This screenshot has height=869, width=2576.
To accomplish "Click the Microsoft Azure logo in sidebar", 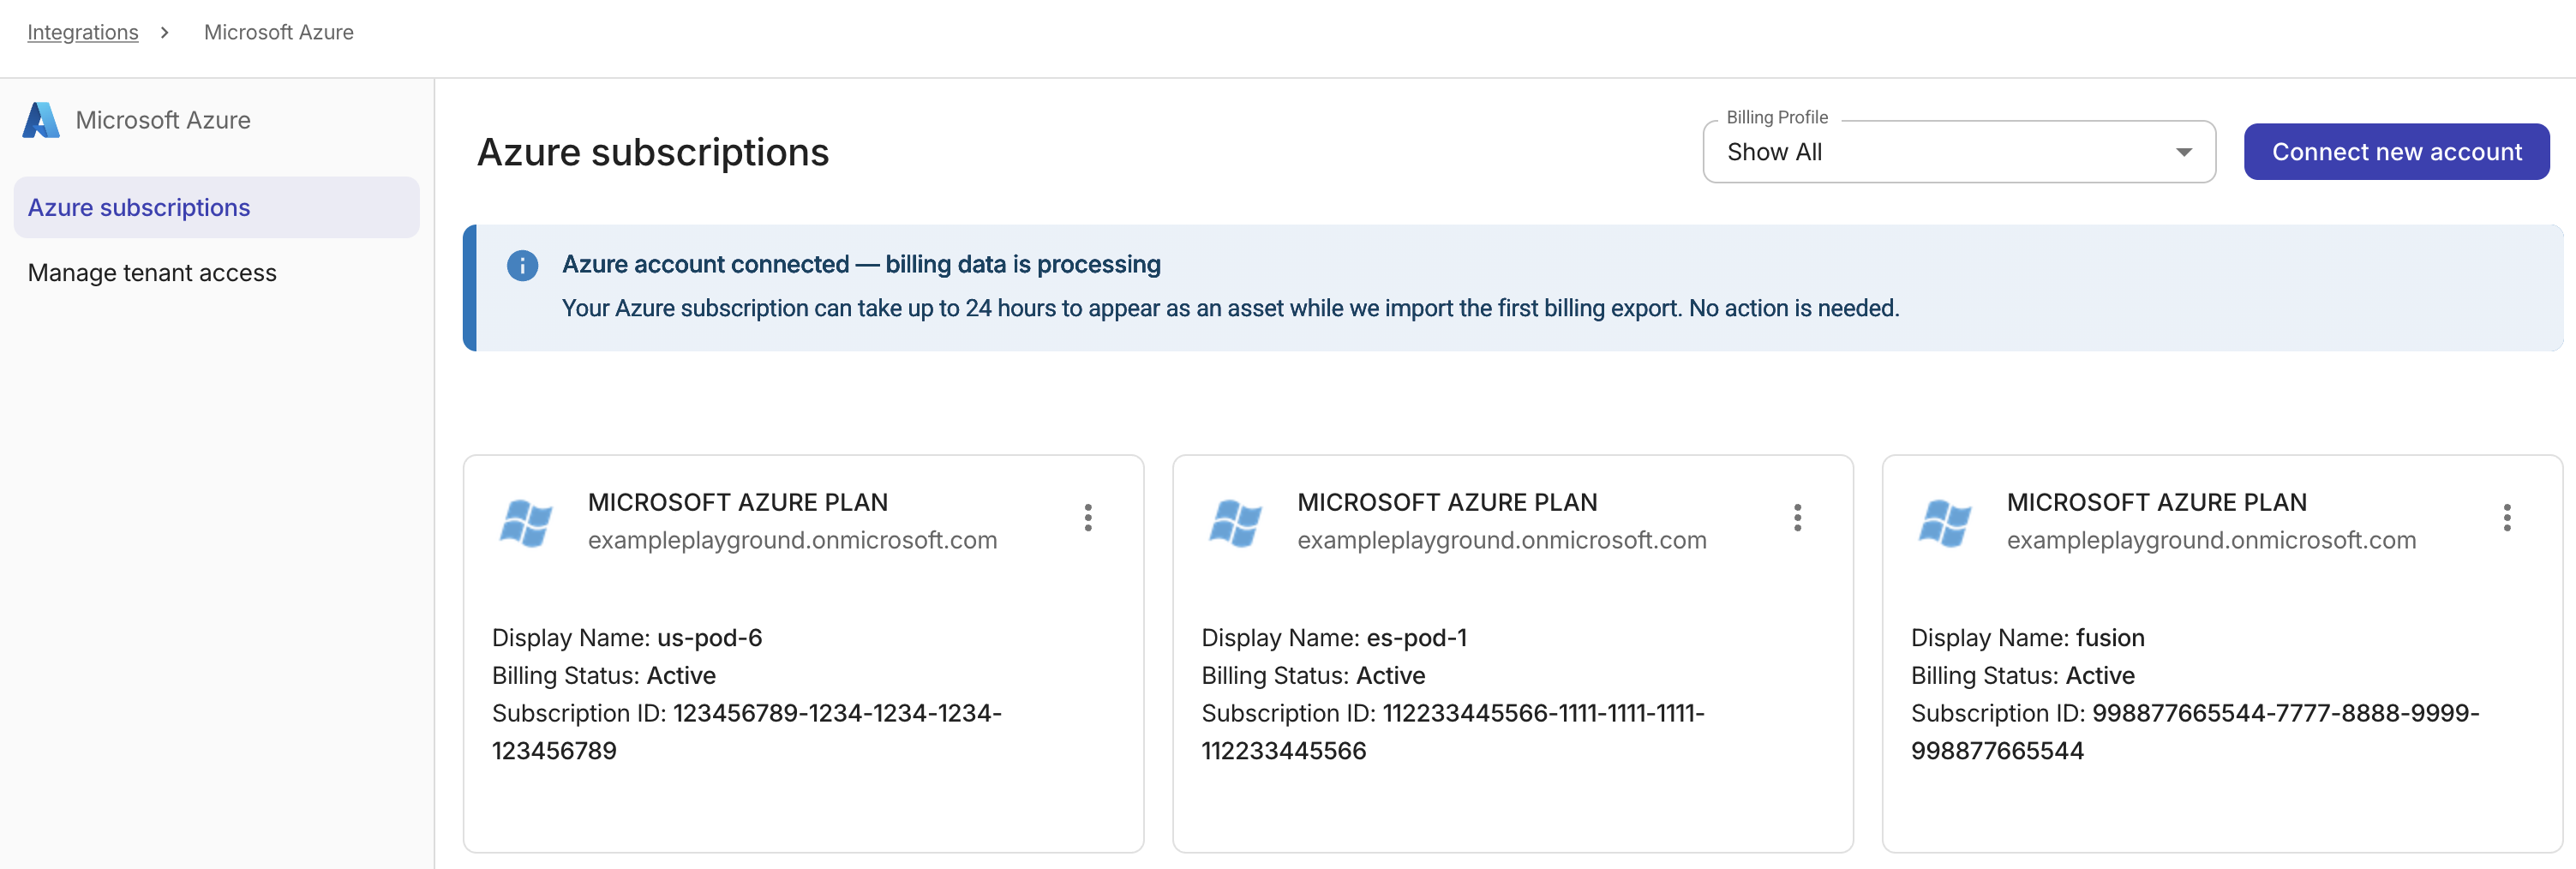I will [41, 120].
